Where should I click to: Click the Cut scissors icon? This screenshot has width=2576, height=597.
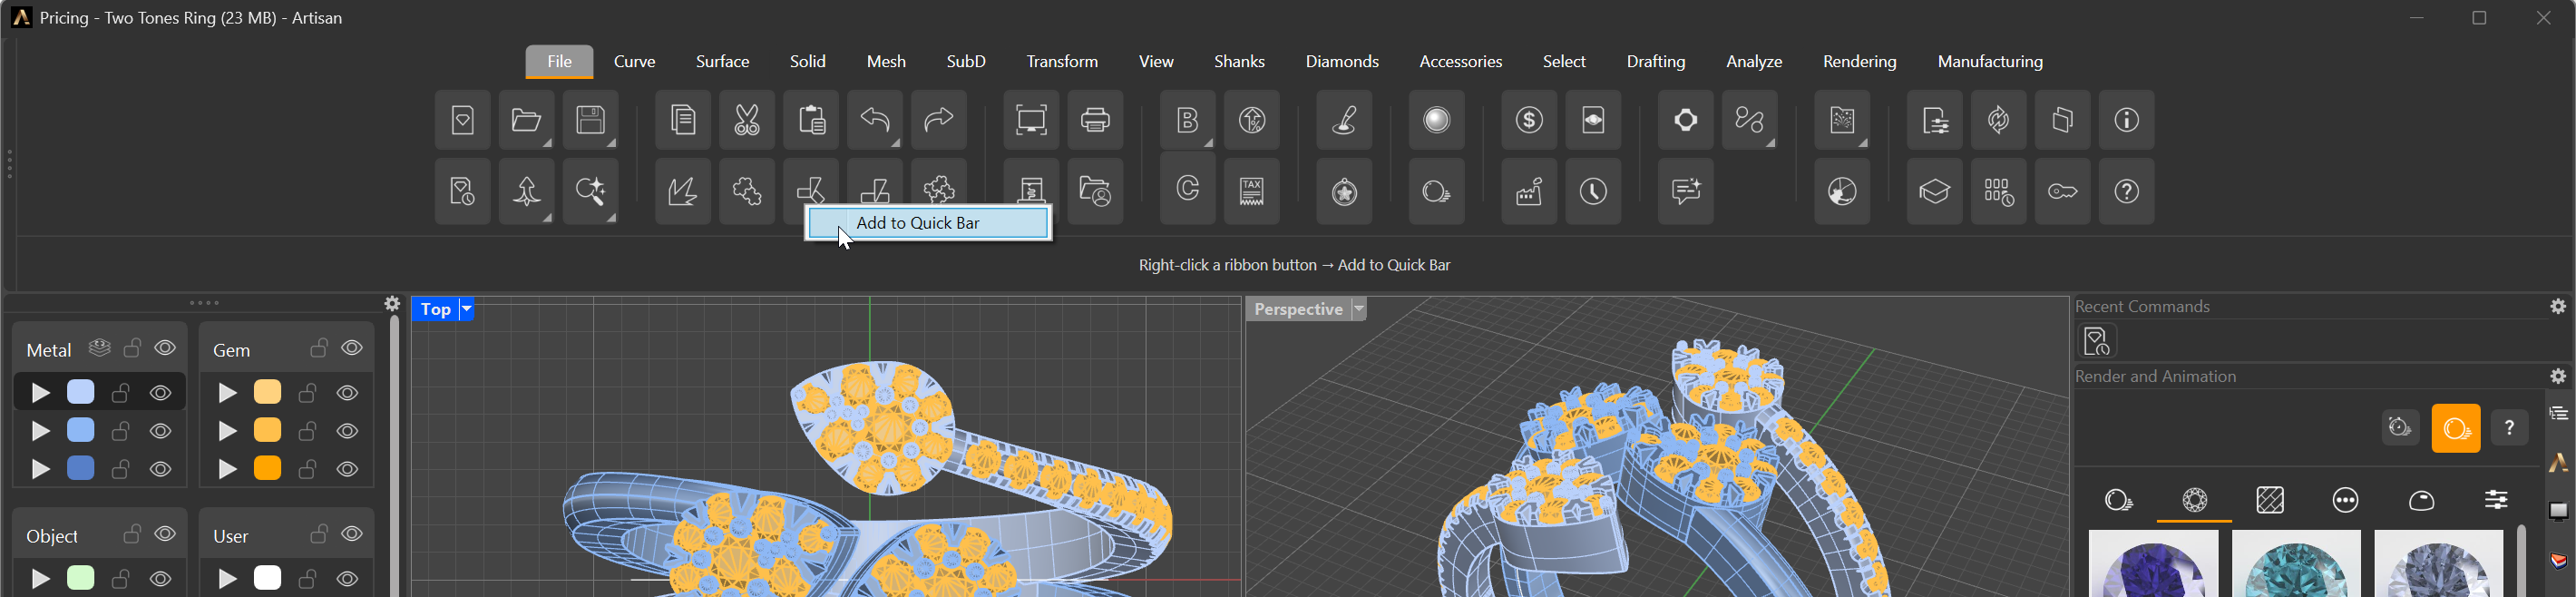click(x=747, y=120)
